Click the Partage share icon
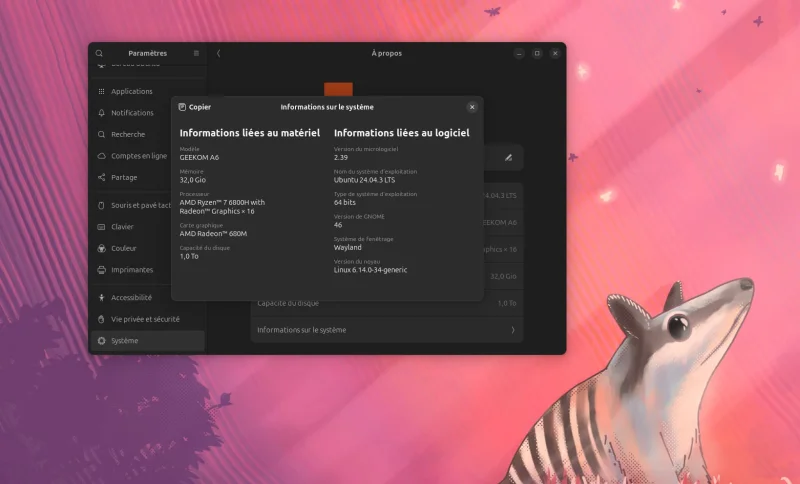 (101, 177)
